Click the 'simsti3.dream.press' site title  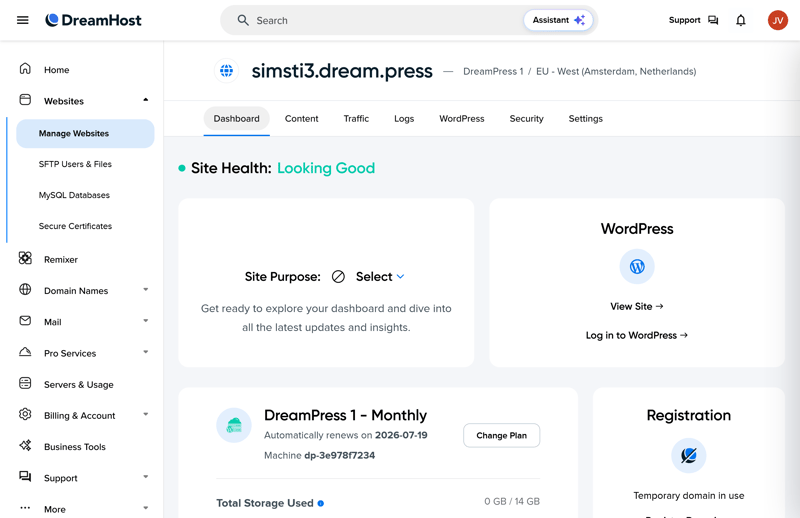coord(342,71)
